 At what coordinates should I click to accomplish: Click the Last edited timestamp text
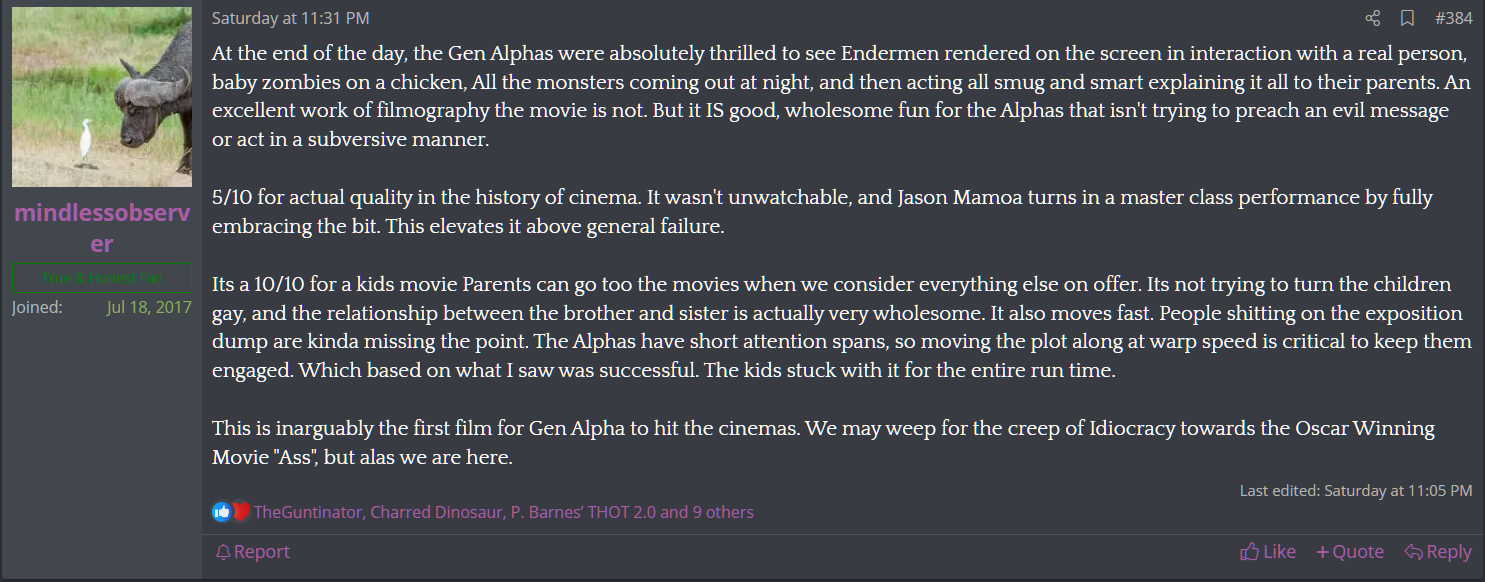point(1355,491)
